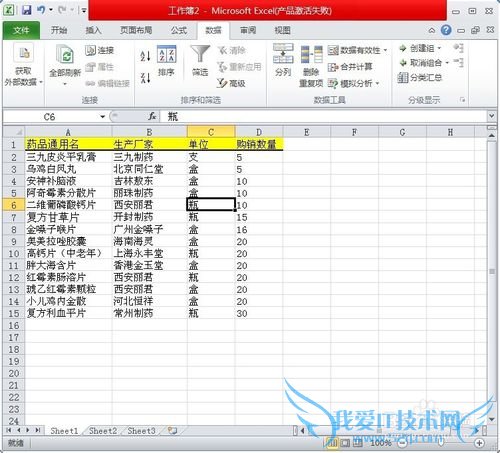Sort descending Z to A icon
The height and width of the screenshot is (453, 500).
[x=145, y=78]
